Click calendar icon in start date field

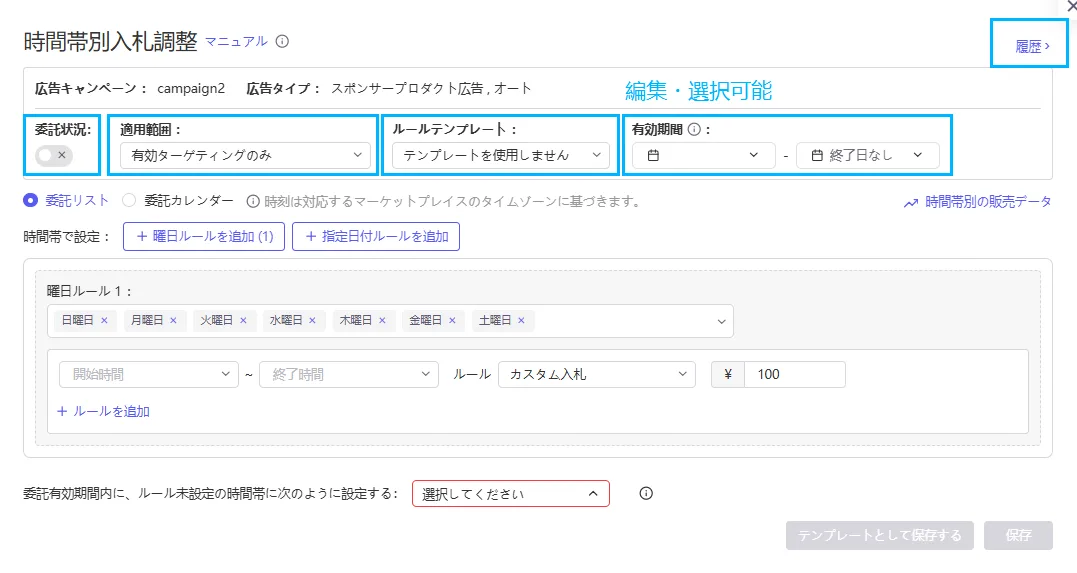click(653, 155)
